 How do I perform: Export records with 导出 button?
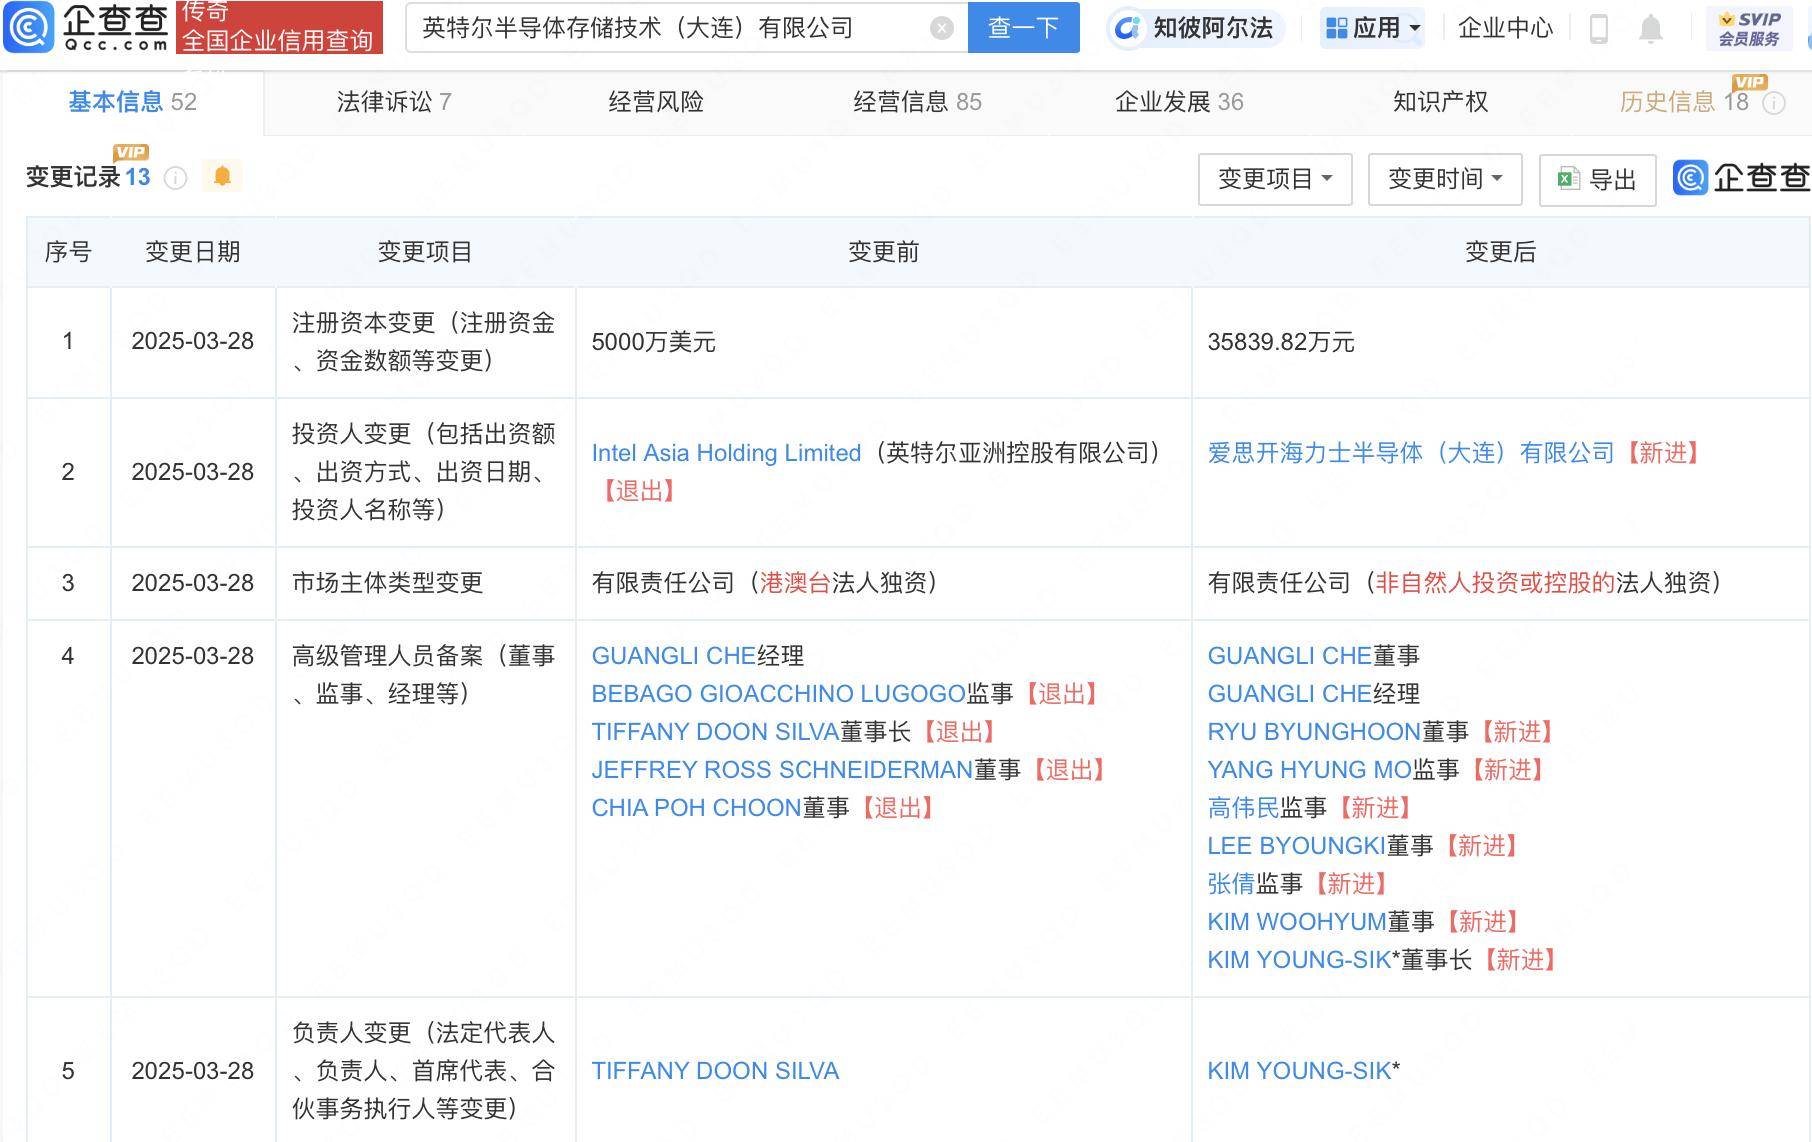click(1597, 180)
